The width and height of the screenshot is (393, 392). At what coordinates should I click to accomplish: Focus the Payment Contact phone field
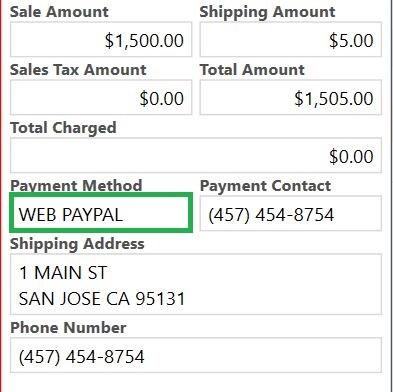[291, 213]
